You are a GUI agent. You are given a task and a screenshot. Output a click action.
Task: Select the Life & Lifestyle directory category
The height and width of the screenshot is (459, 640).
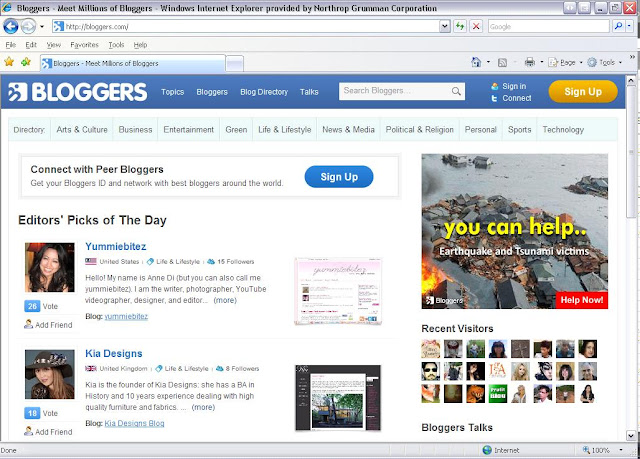tap(284, 130)
